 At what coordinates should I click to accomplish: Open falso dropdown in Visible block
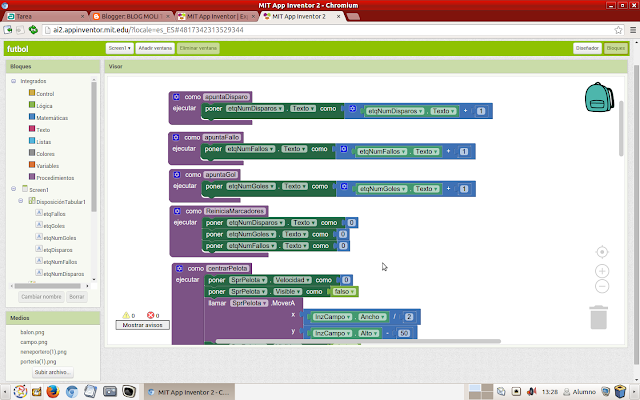pos(344,292)
